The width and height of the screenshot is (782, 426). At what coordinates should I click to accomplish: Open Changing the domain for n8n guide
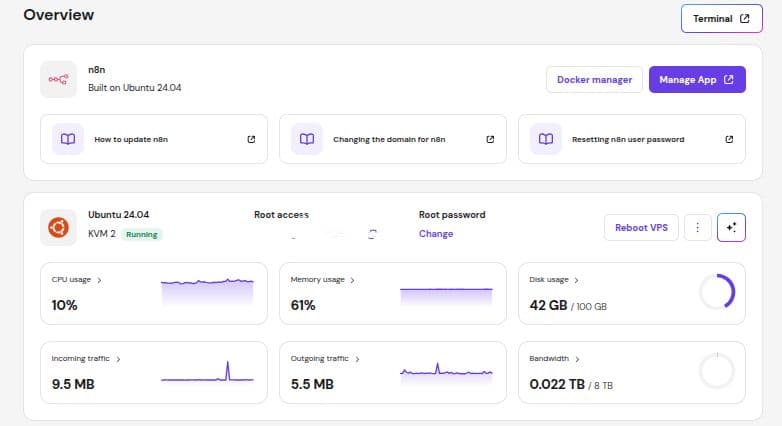(x=392, y=139)
